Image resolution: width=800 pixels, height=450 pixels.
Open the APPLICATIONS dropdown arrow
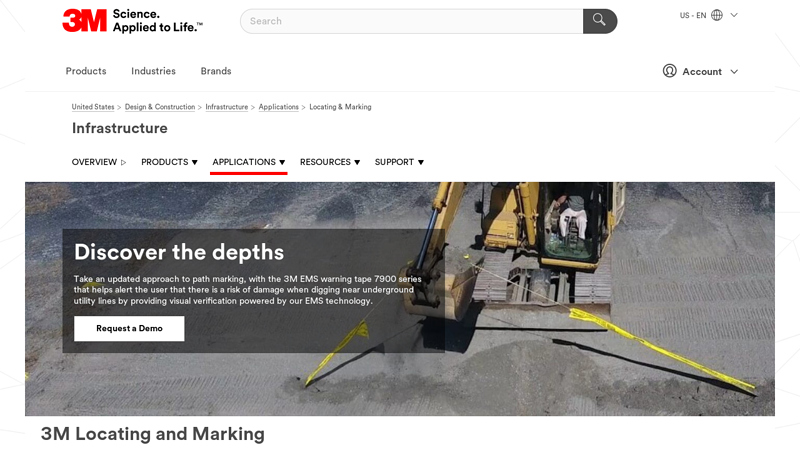282,162
